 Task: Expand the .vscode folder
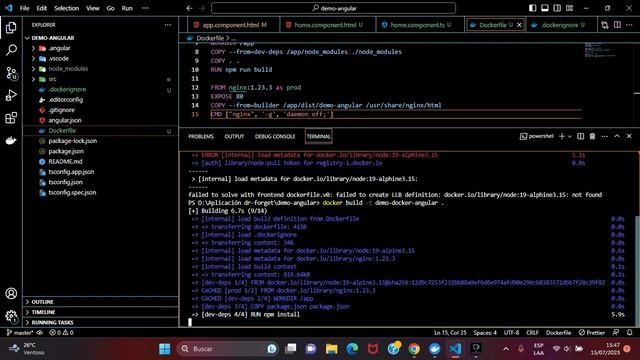point(33,58)
